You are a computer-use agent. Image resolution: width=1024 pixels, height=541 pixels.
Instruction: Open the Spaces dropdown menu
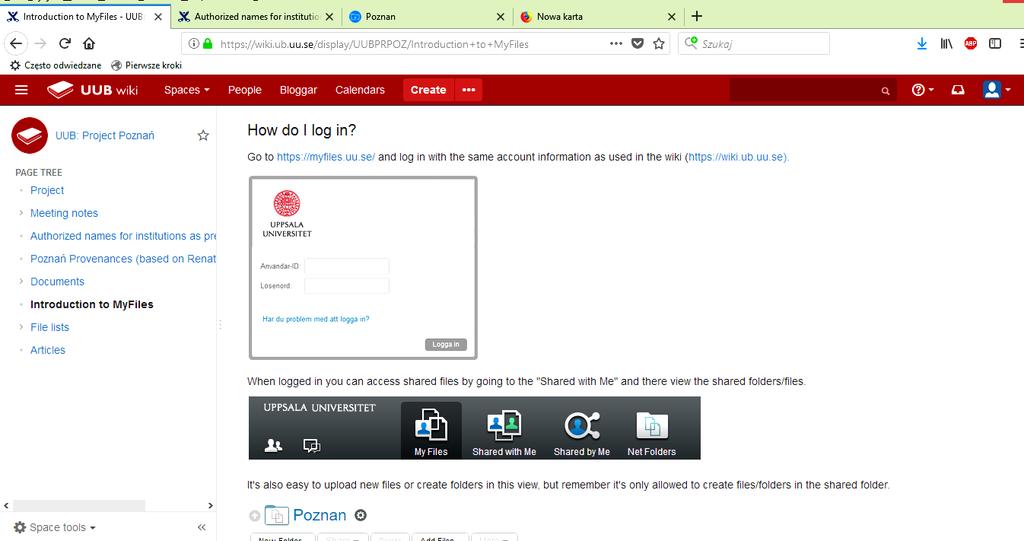(187, 90)
